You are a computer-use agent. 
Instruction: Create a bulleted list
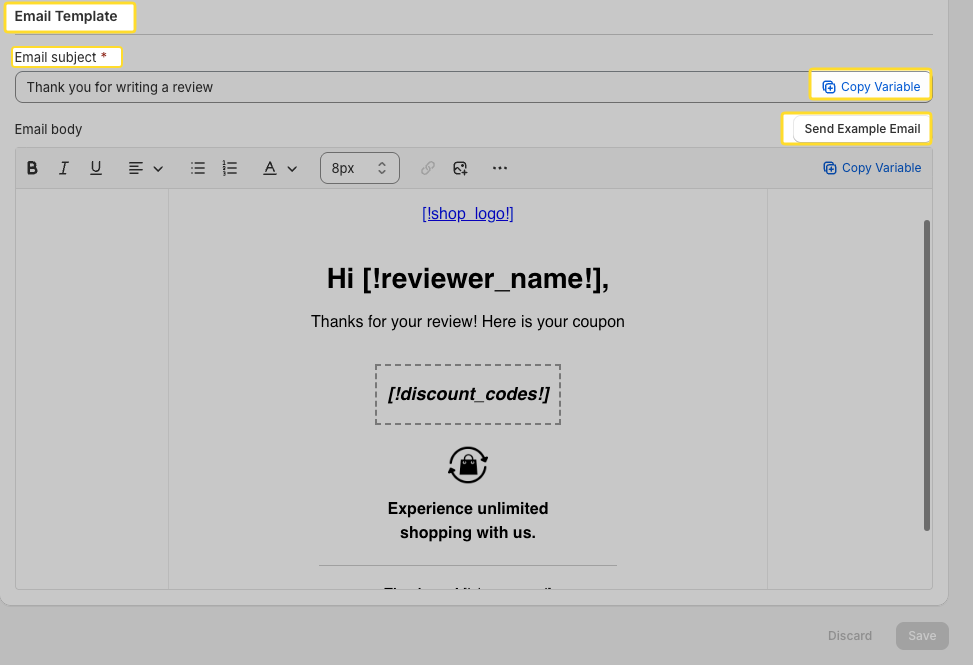pyautogui.click(x=197, y=167)
